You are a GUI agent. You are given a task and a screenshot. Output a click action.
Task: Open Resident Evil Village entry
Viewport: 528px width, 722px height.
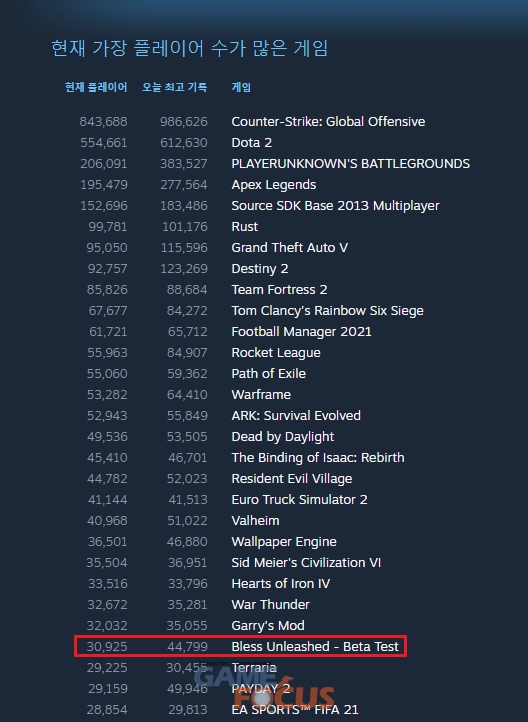pos(291,479)
